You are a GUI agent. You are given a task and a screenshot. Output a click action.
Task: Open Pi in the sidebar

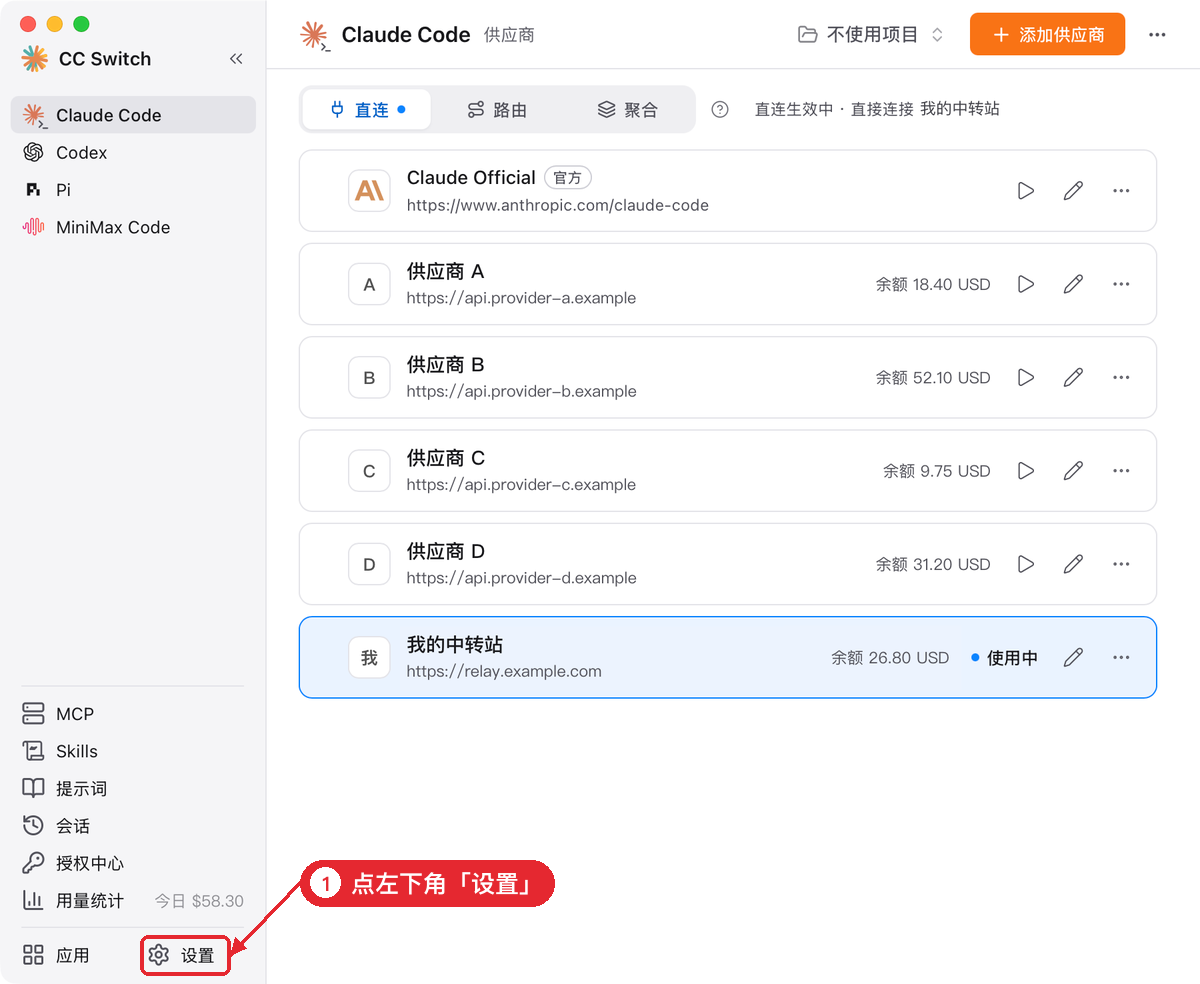[x=133, y=190]
